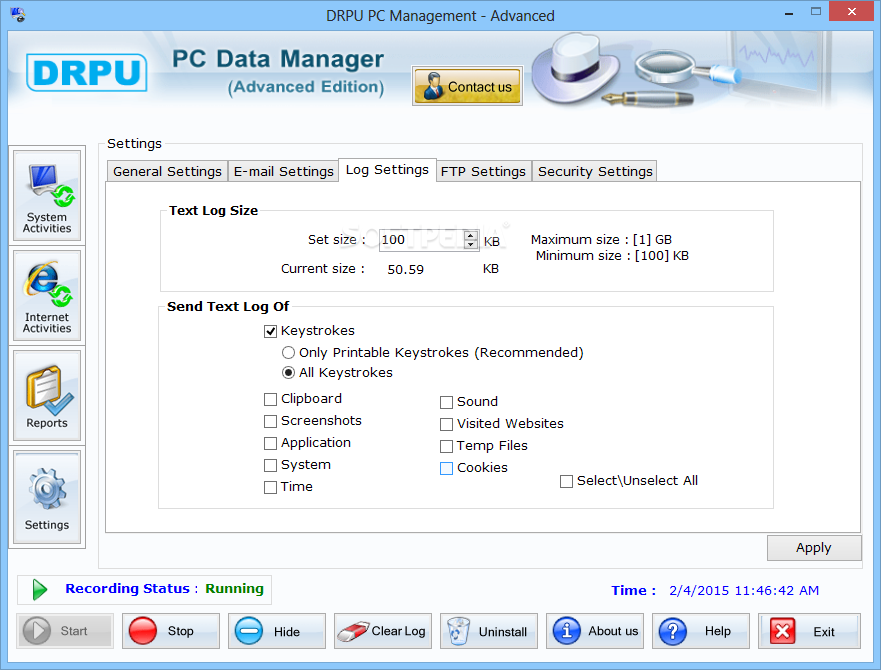
Task: Click the Exit red X icon
Action: [782, 631]
